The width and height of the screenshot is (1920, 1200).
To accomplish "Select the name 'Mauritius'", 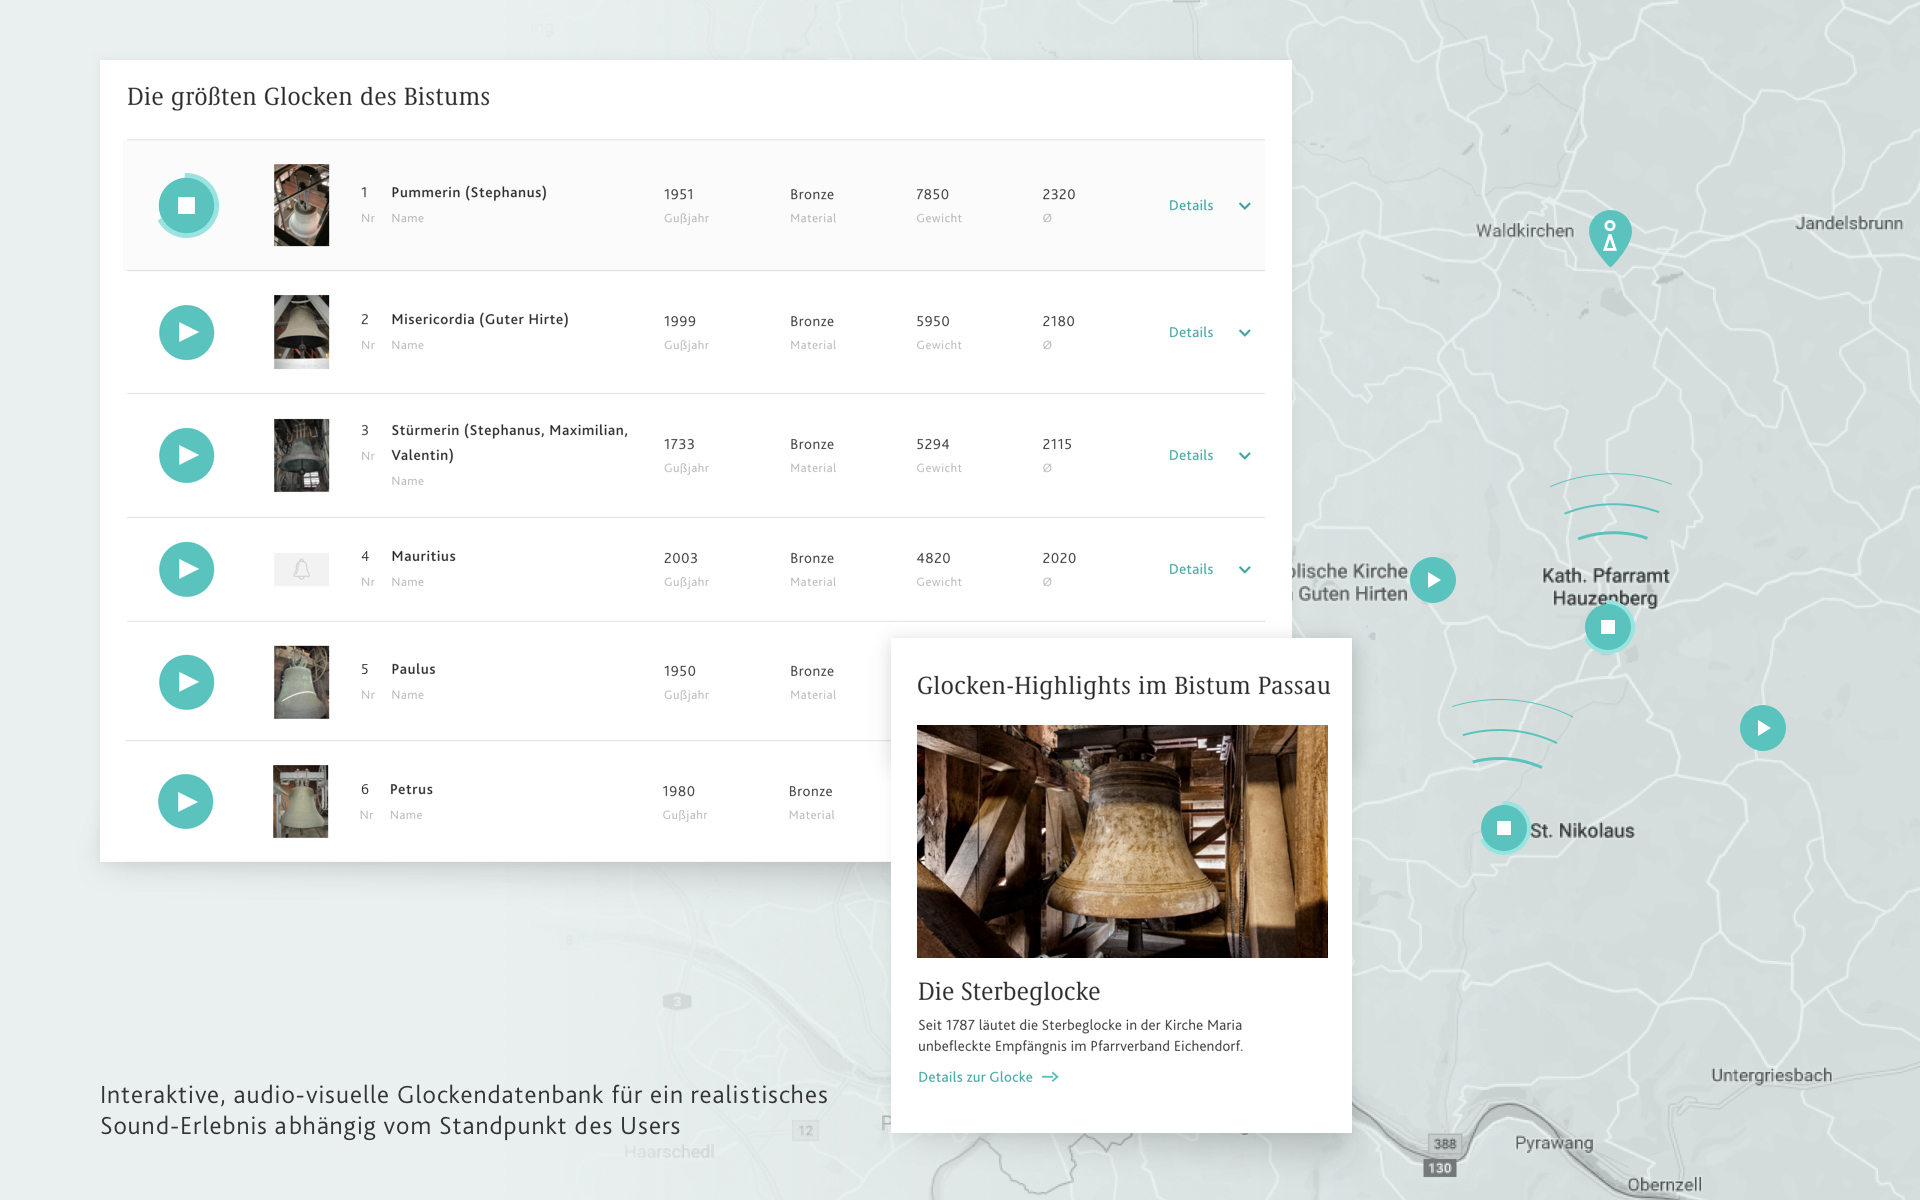I will [423, 556].
